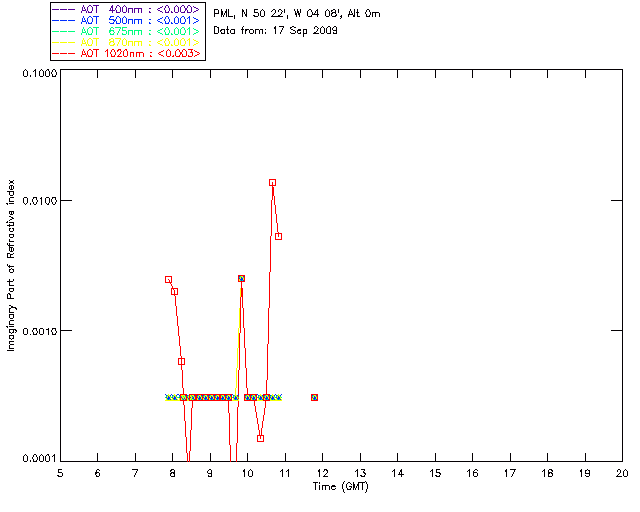Click the x-axis tick label 10
The width and height of the screenshot is (640, 512).
click(x=247, y=473)
